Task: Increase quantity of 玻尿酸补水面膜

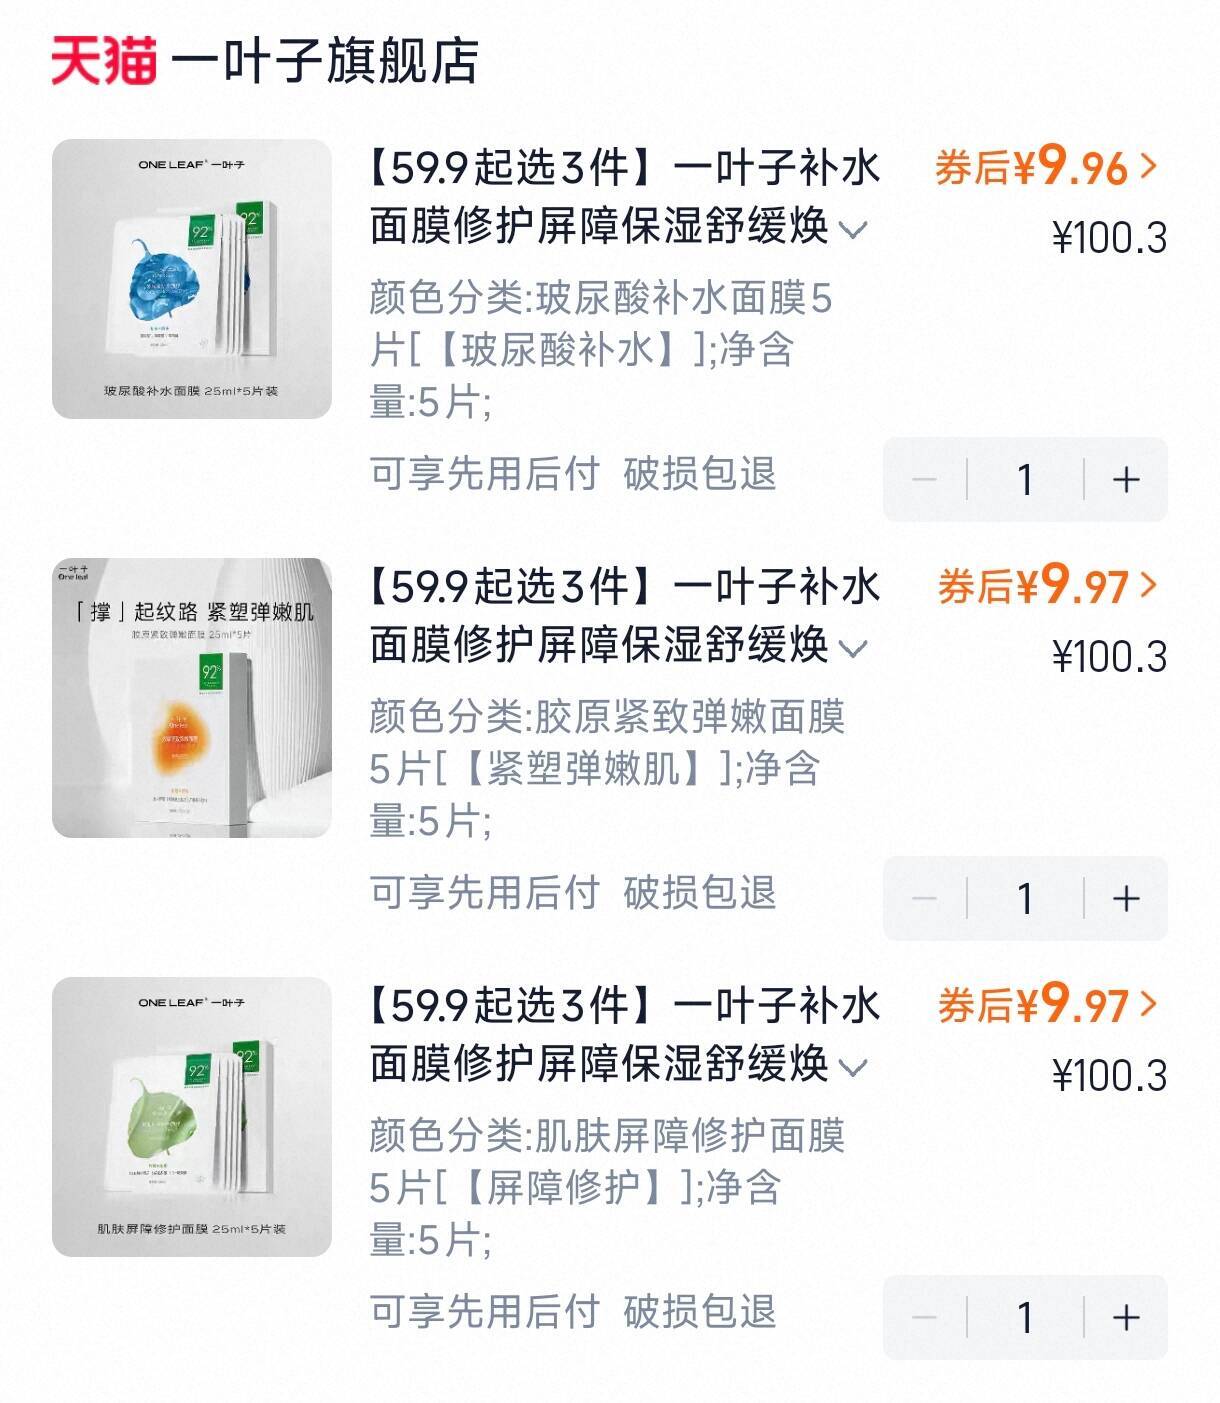Action: (1126, 480)
